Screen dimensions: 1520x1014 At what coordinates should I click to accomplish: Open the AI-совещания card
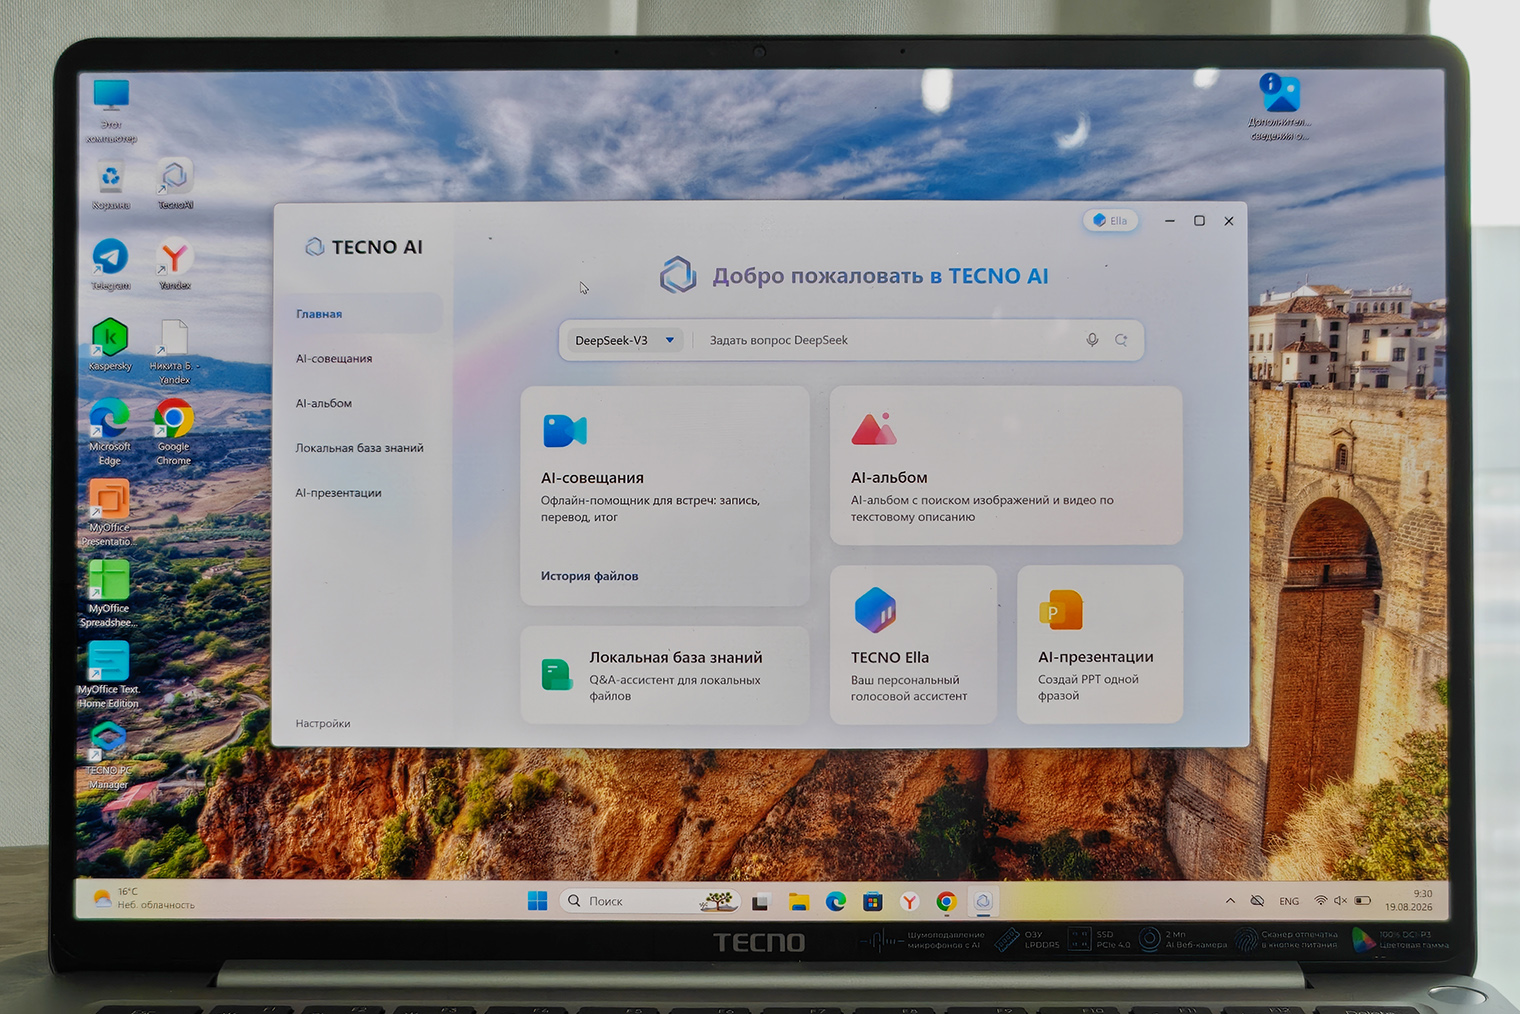pos(665,496)
